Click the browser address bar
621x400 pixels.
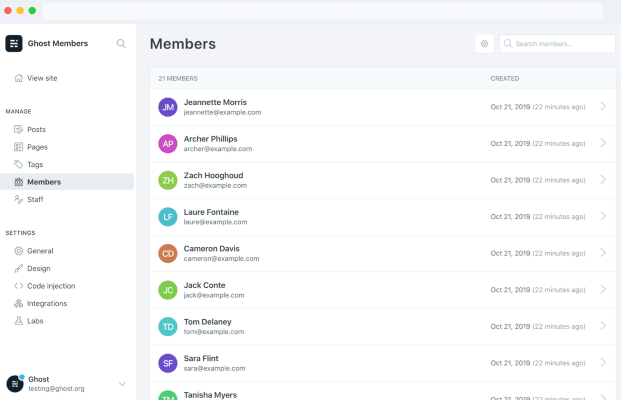323,11
